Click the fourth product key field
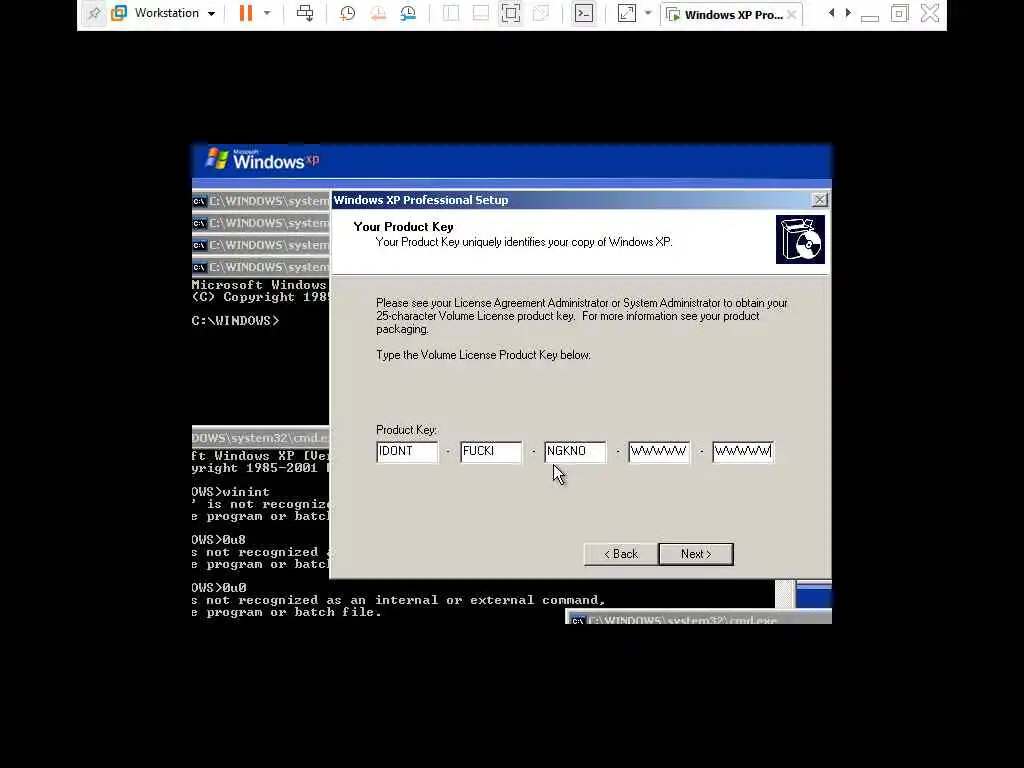Viewport: 1024px width, 768px height. click(659, 451)
